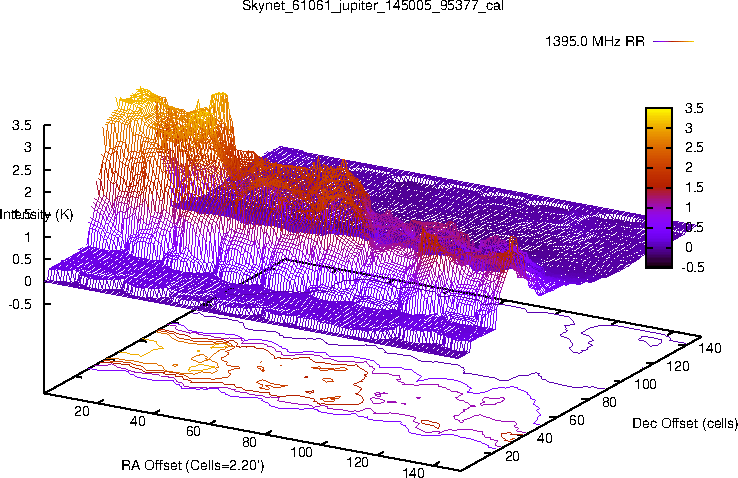
Task: Select the 3.5 tick on the Intensity axis
Action: click(x=22, y=125)
